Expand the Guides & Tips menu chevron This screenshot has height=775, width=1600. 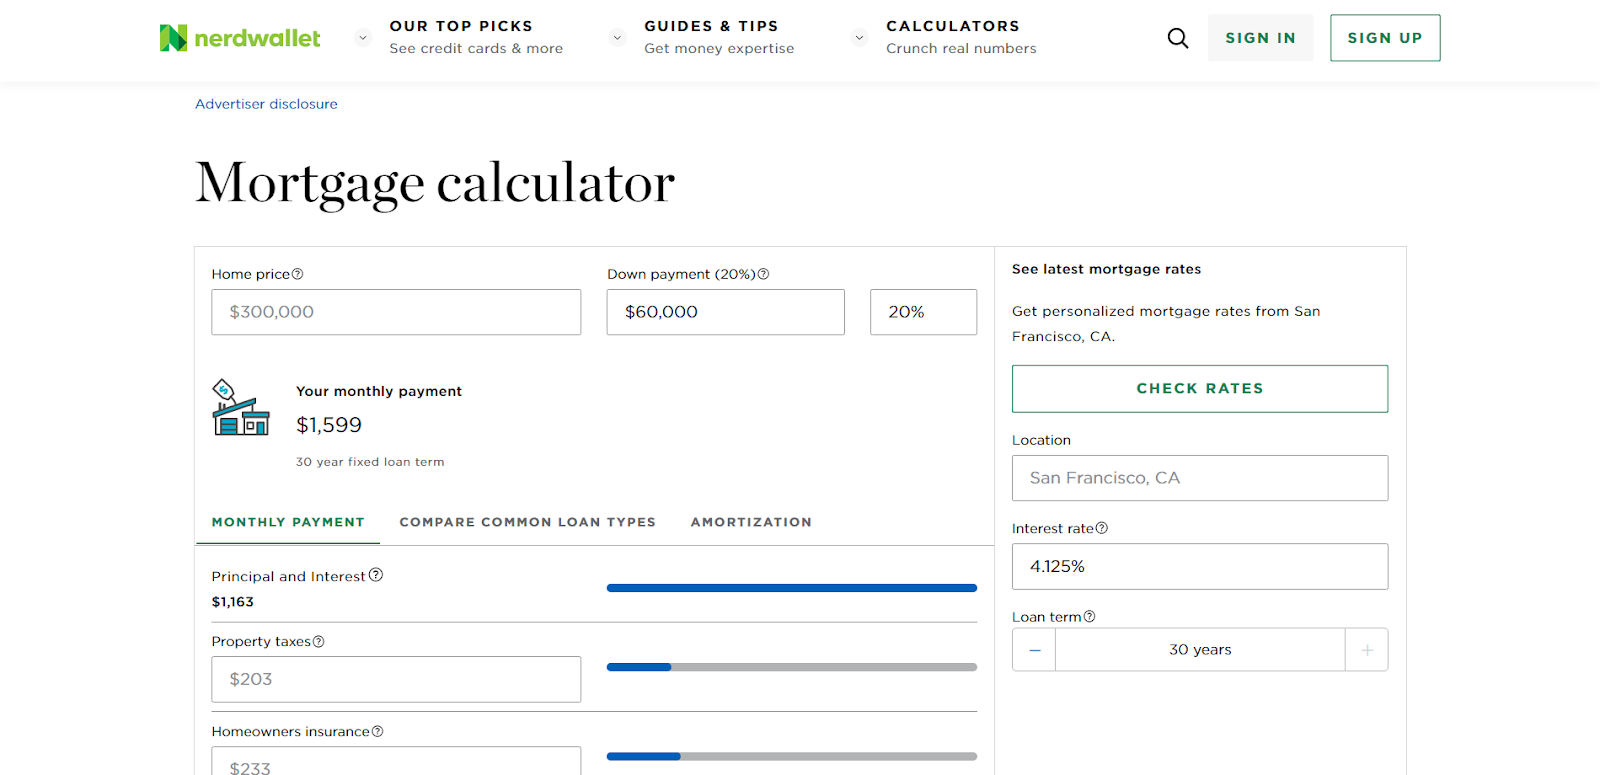[617, 38]
